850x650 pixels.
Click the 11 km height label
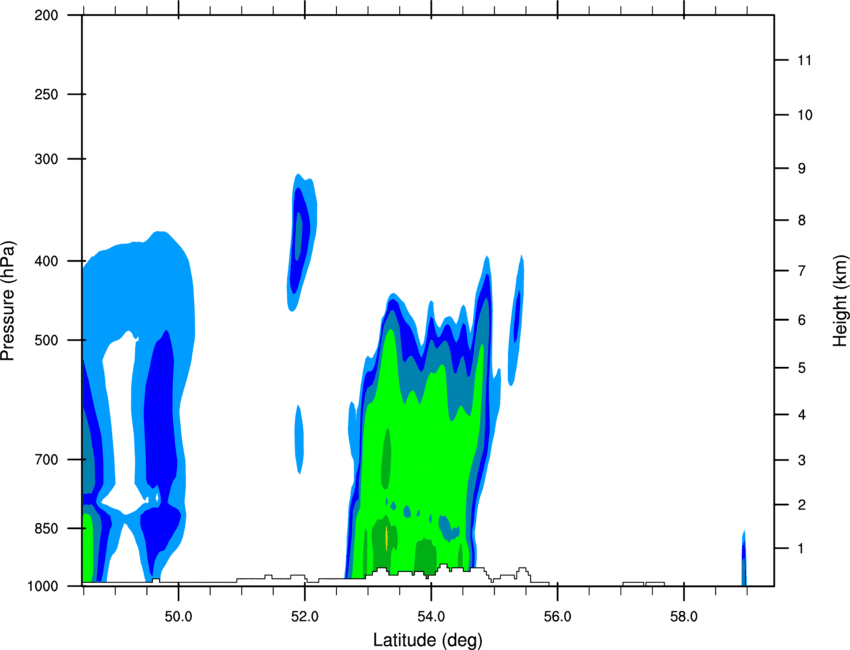point(804,60)
